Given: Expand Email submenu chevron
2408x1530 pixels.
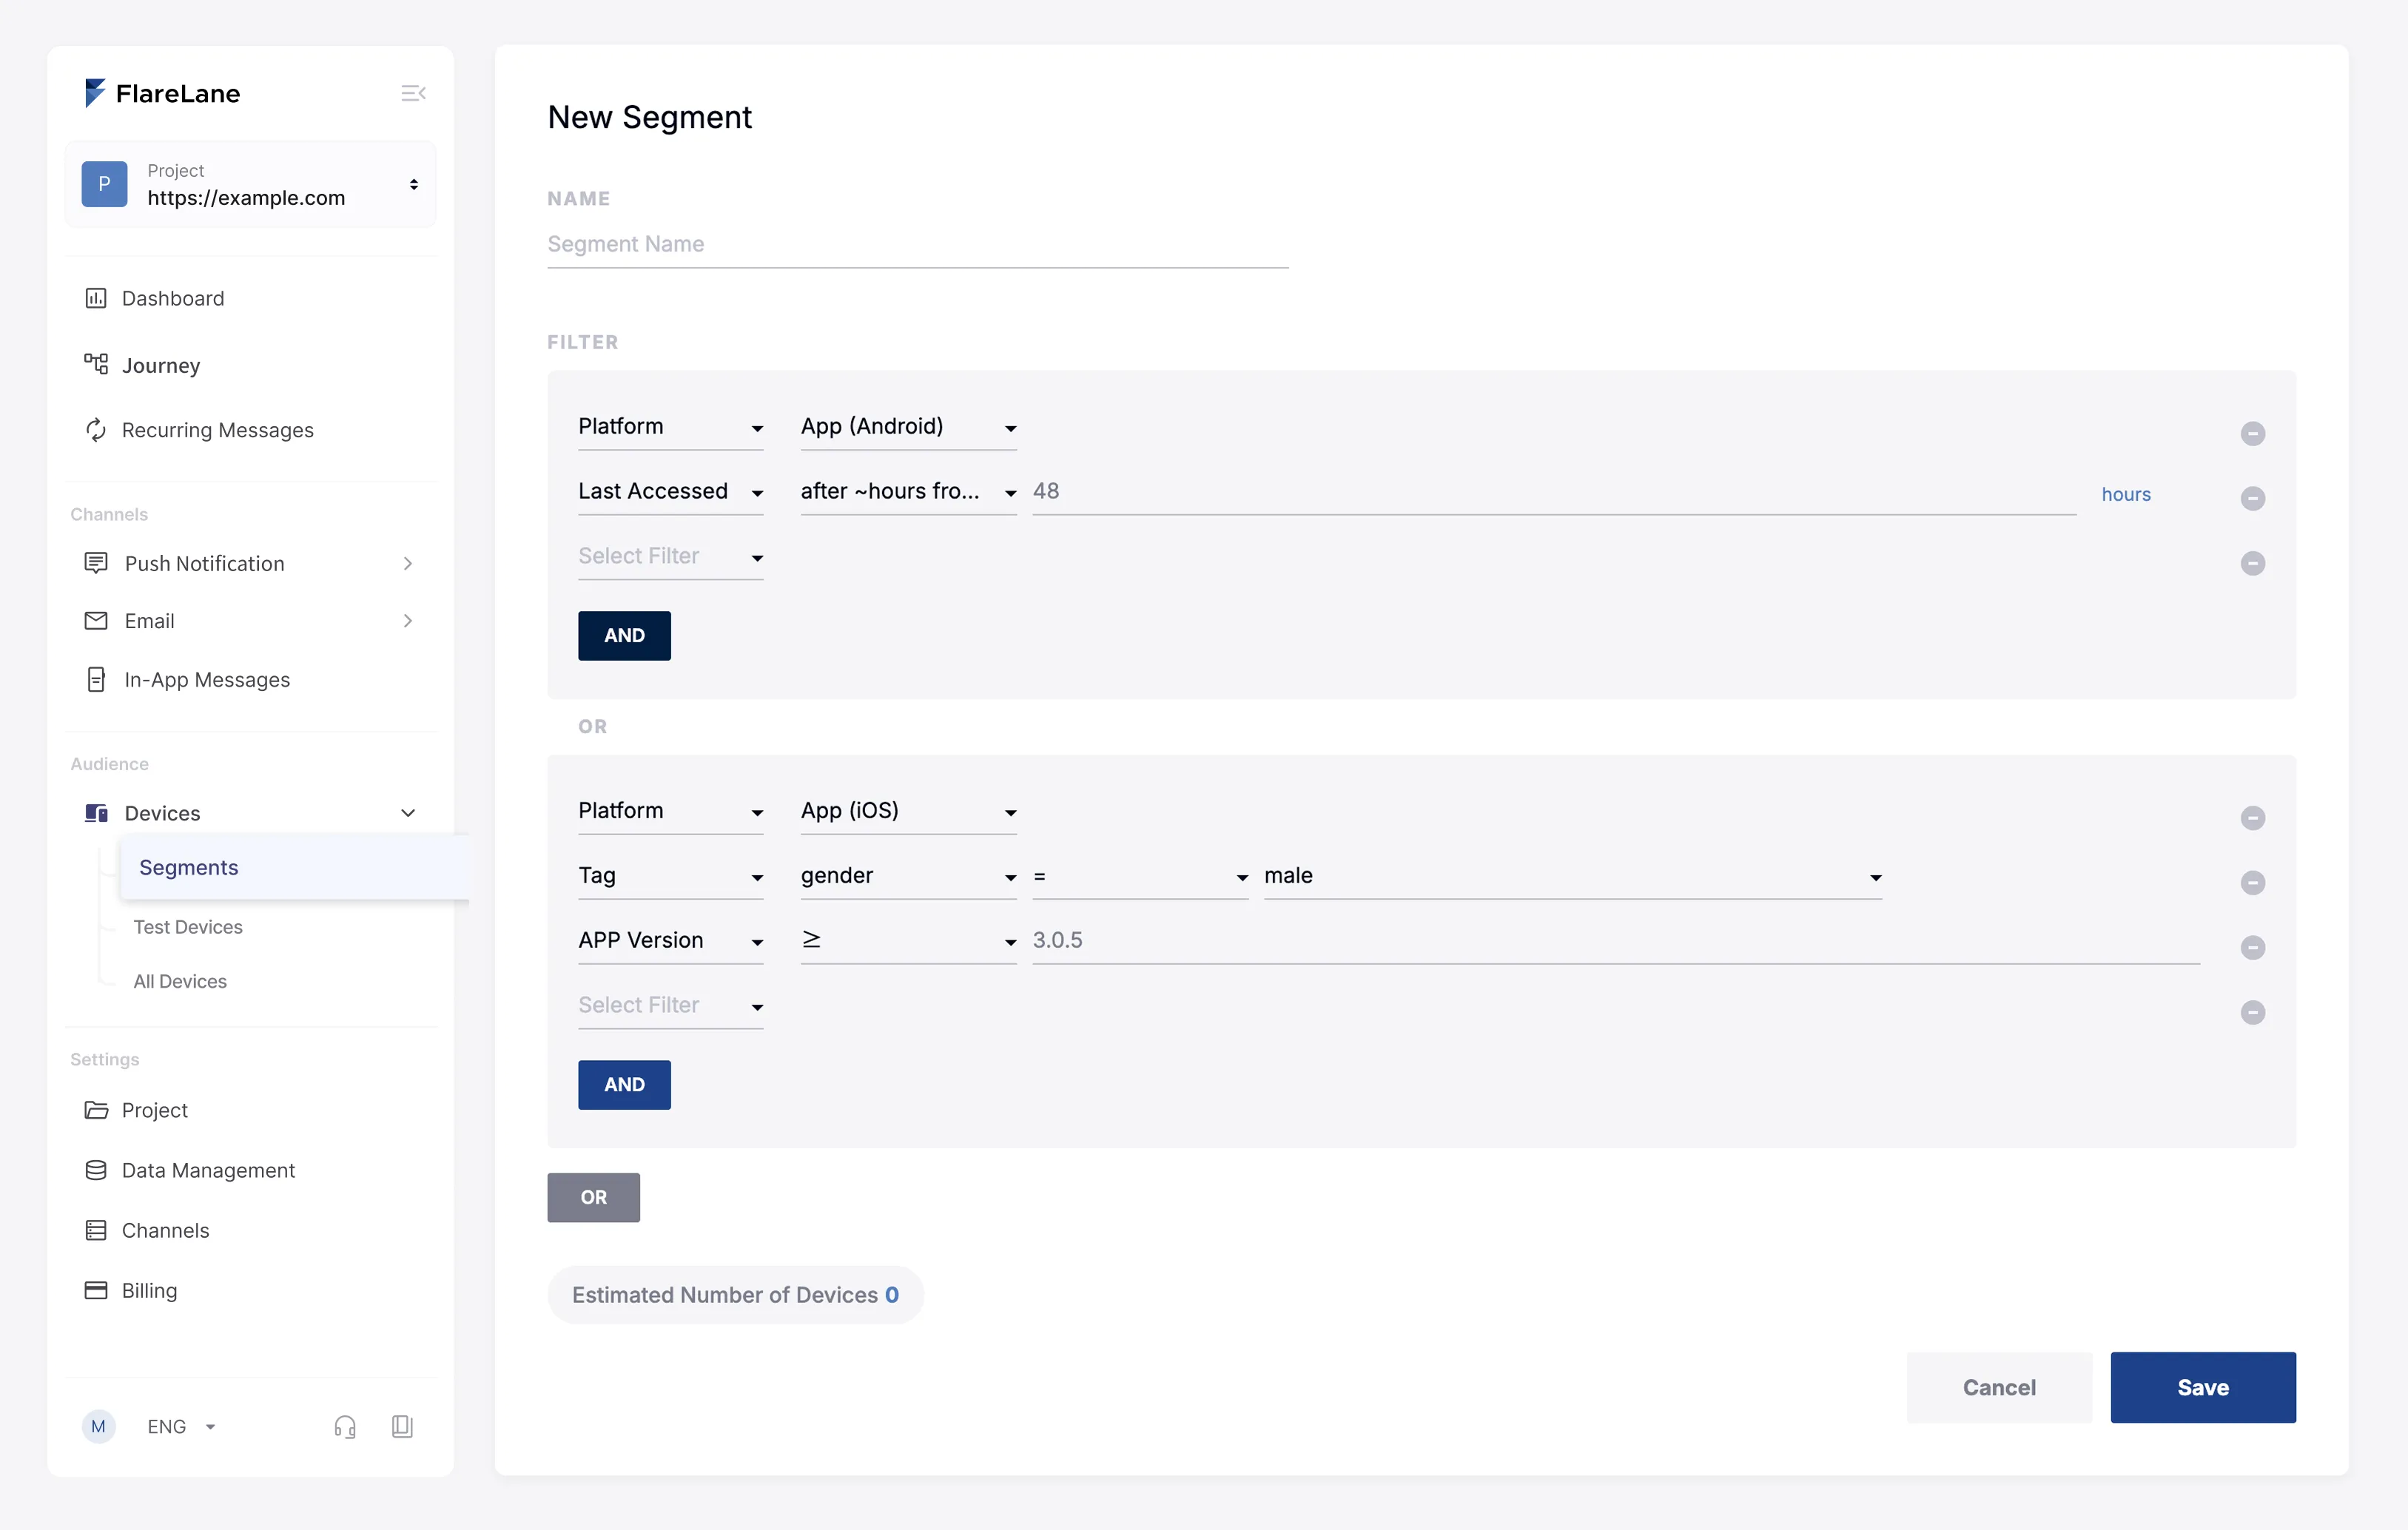Looking at the screenshot, I should pyautogui.click(x=408, y=621).
